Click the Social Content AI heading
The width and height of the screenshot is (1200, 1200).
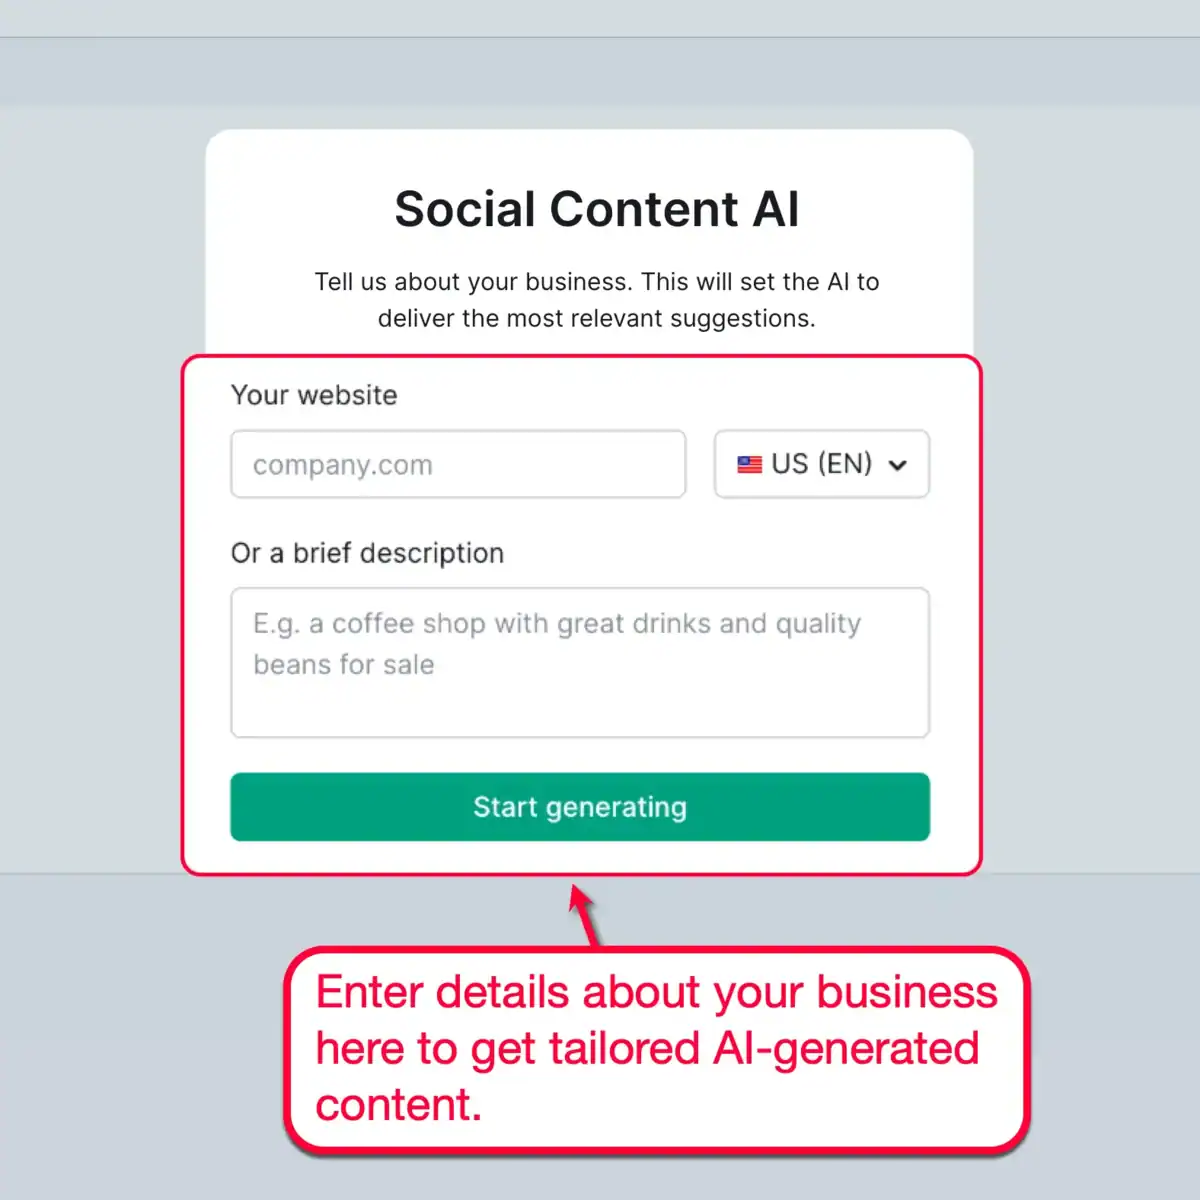click(x=597, y=208)
